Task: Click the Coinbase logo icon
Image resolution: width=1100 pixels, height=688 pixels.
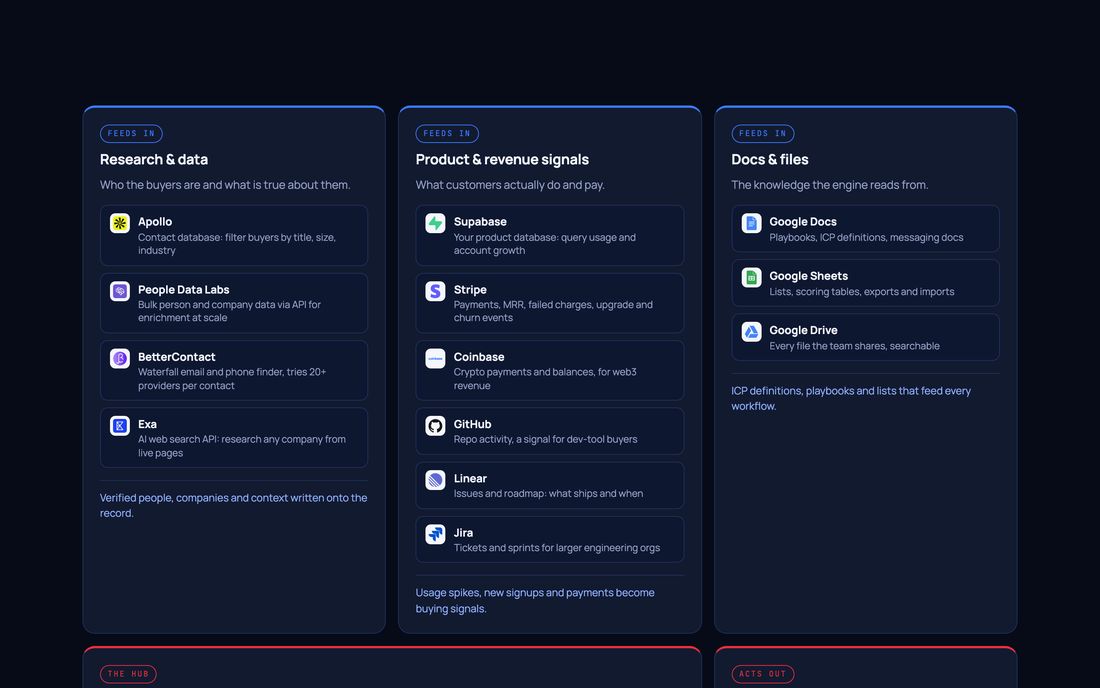Action: coord(436,358)
